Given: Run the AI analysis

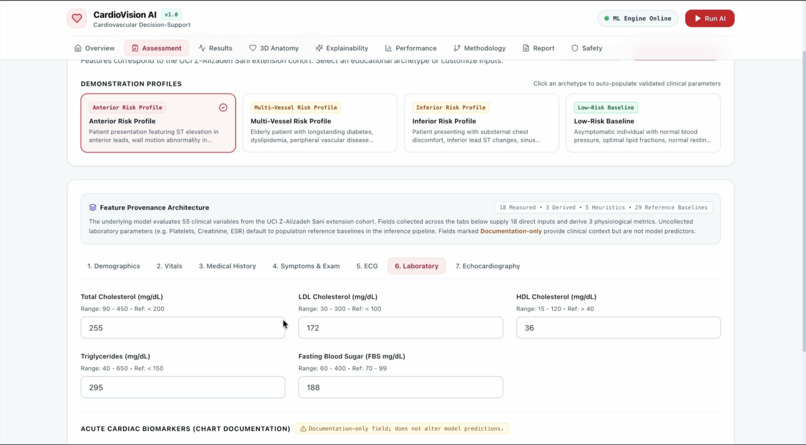Looking at the screenshot, I should pos(709,18).
